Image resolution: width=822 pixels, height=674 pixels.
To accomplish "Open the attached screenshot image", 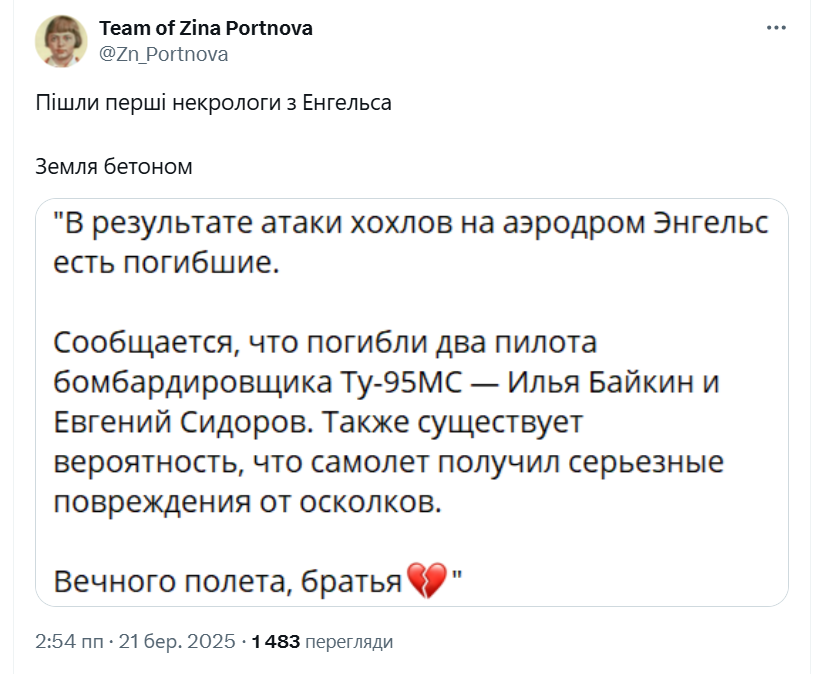I will [411, 400].
